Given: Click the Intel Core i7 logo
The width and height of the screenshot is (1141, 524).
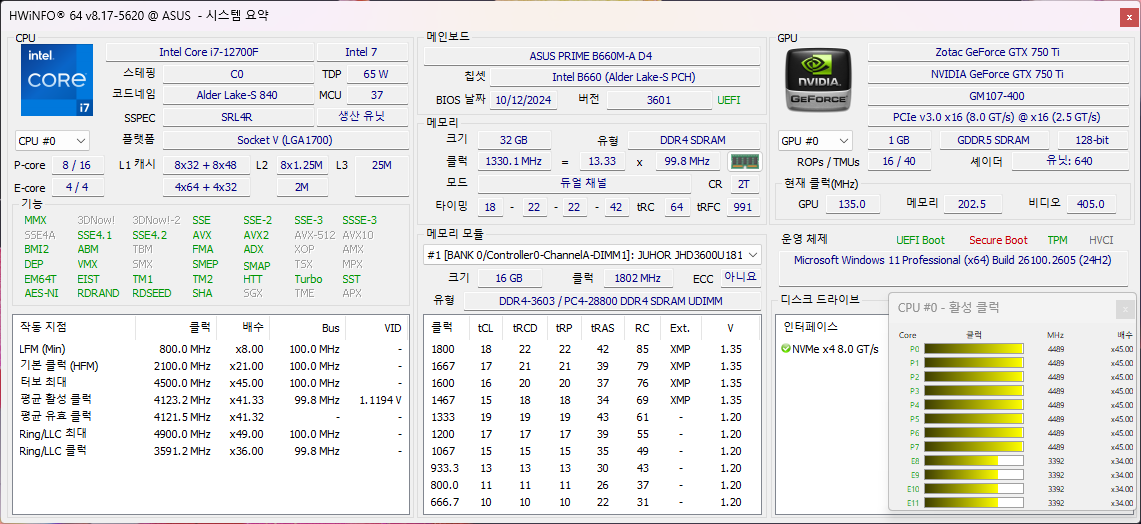Looking at the screenshot, I should click(x=57, y=80).
